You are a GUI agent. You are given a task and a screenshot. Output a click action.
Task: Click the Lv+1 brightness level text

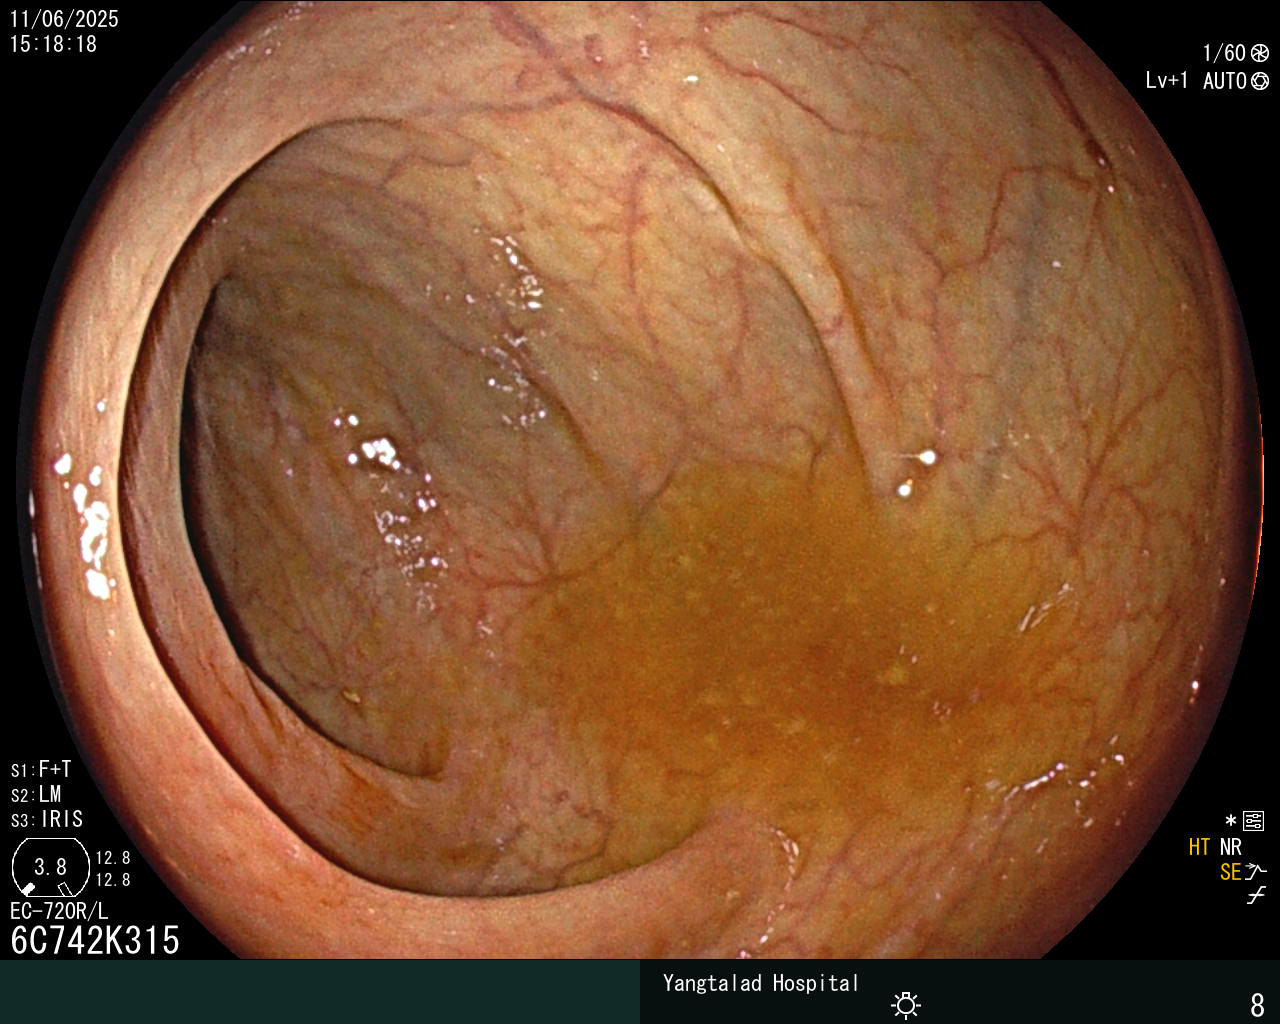tap(1167, 81)
